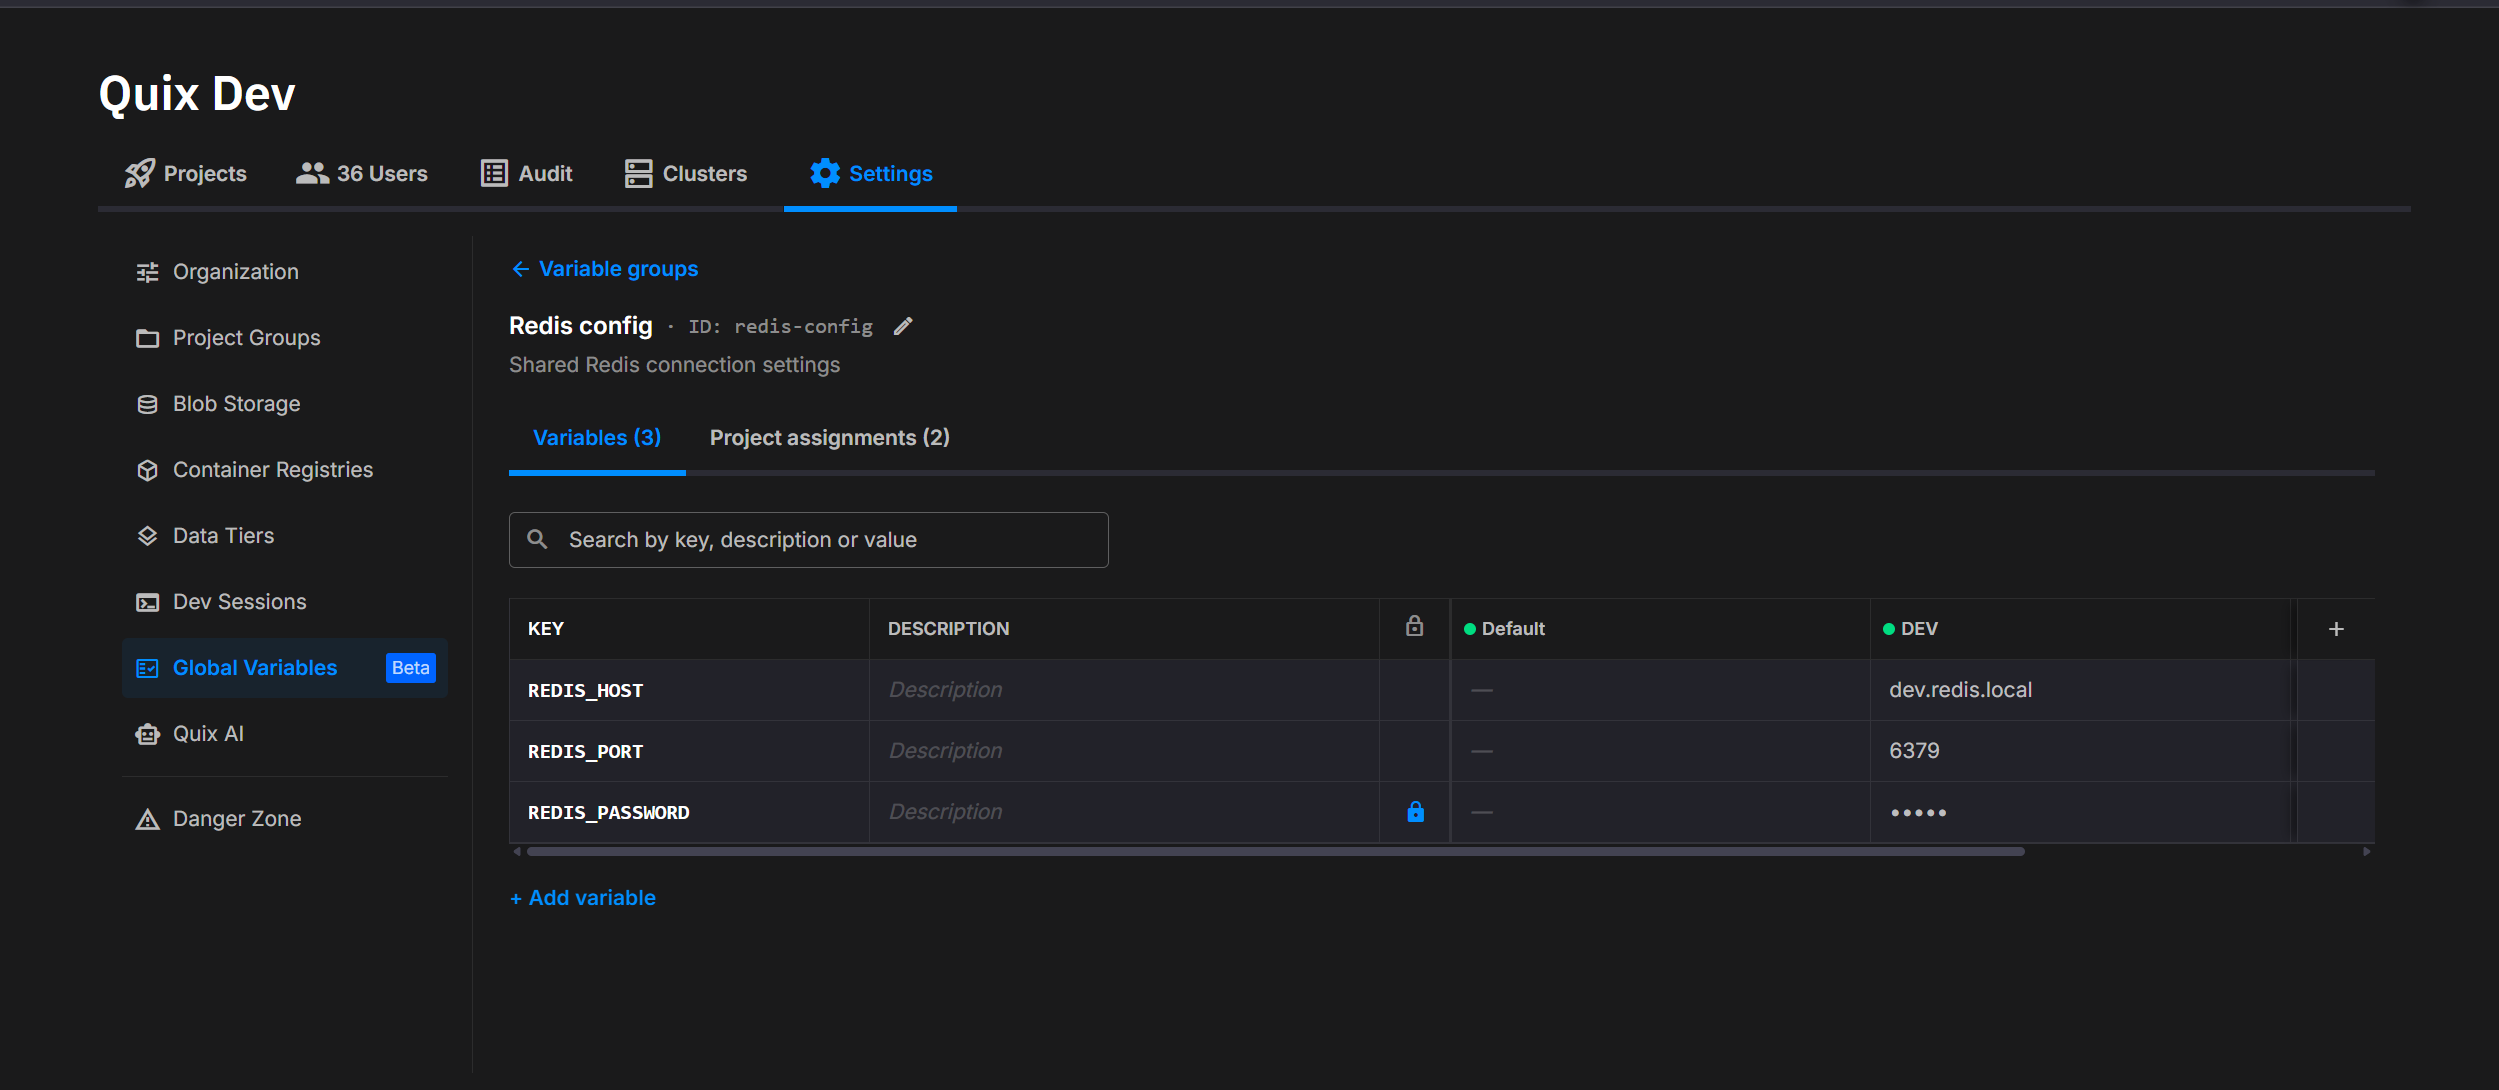Click the lock column header icon
The image size is (2499, 1090).
pyautogui.click(x=1415, y=626)
